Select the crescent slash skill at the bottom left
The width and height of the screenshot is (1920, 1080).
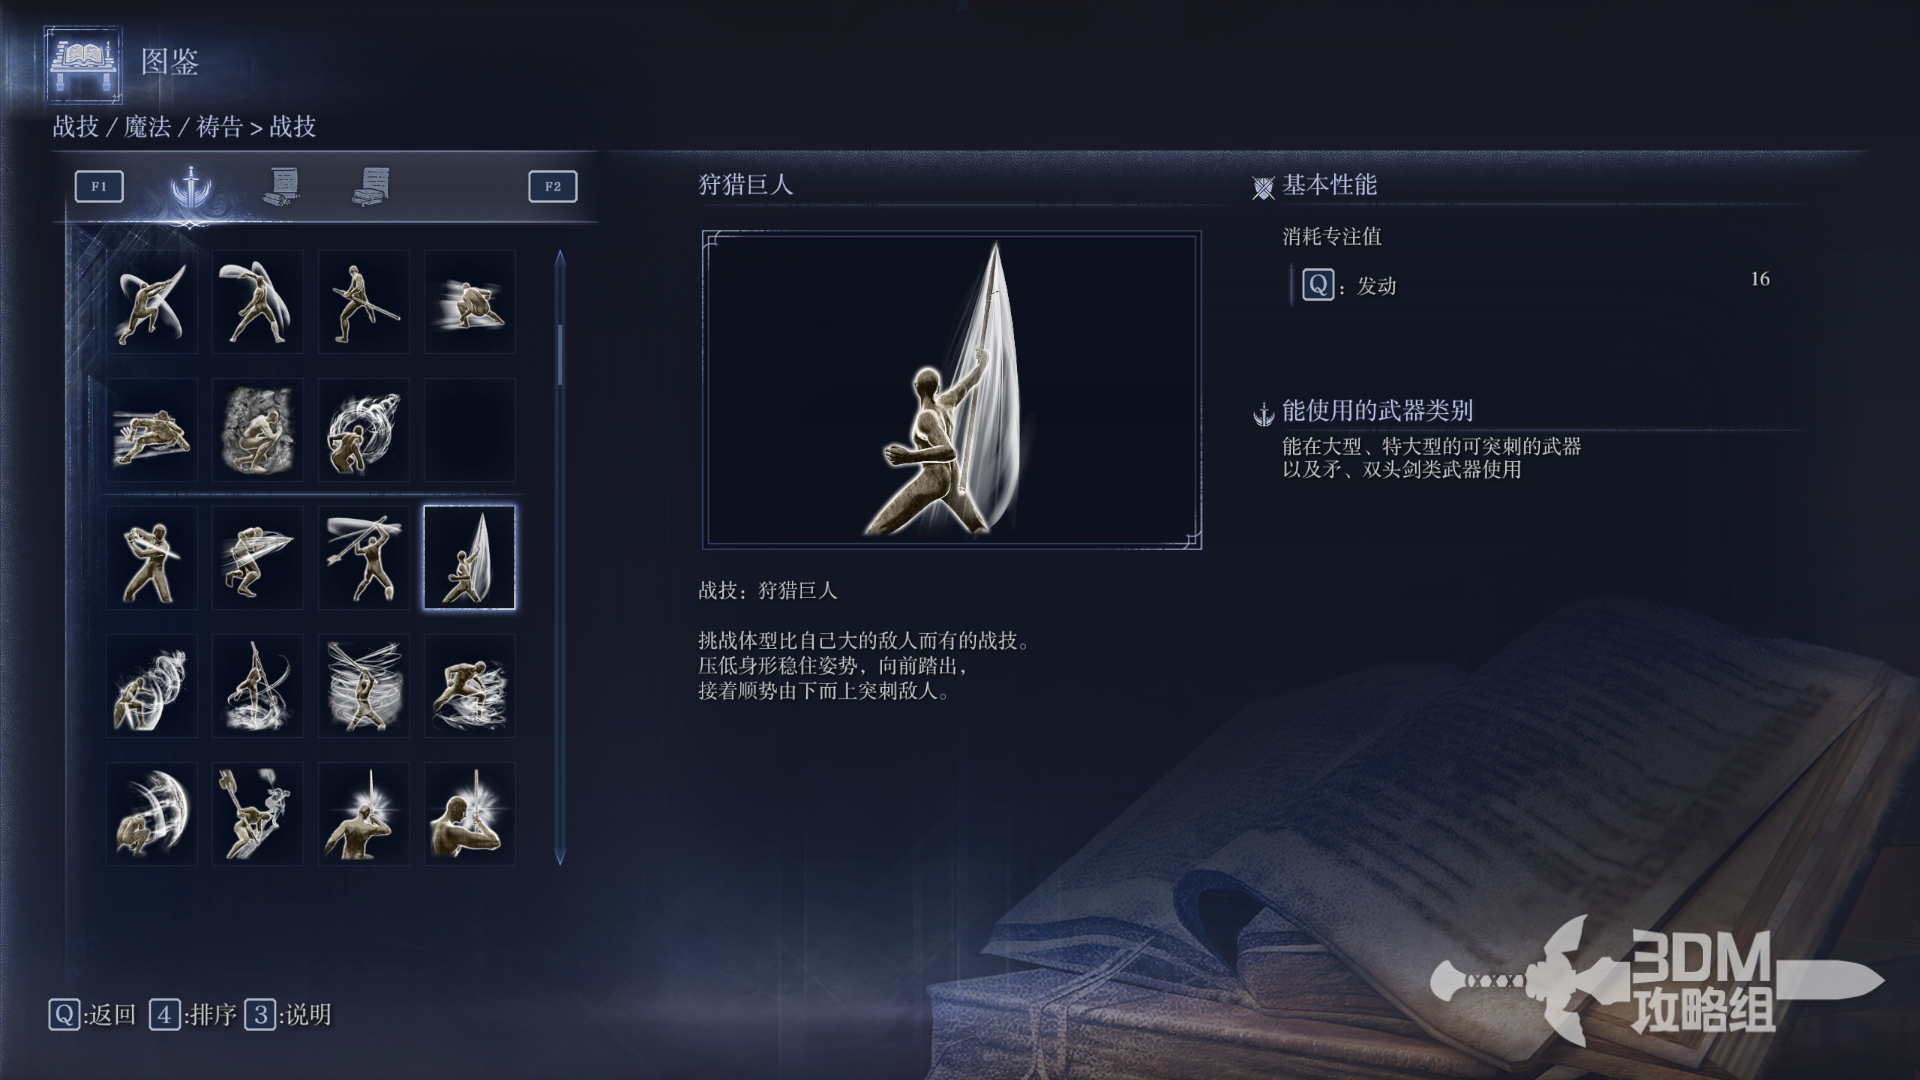point(151,813)
